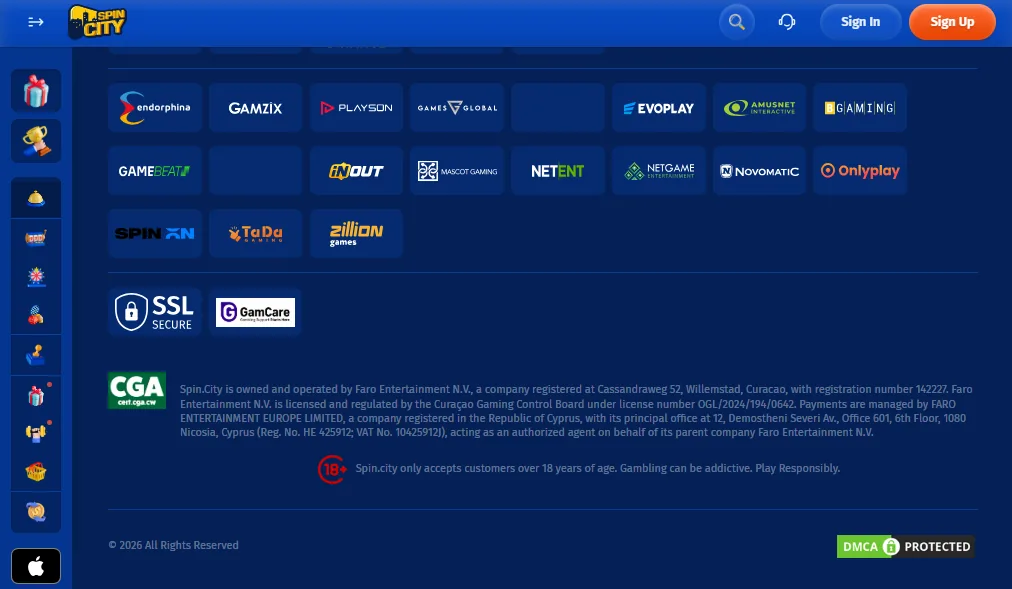
Task: Open the trophy cup sidebar icon
Action: (36, 141)
